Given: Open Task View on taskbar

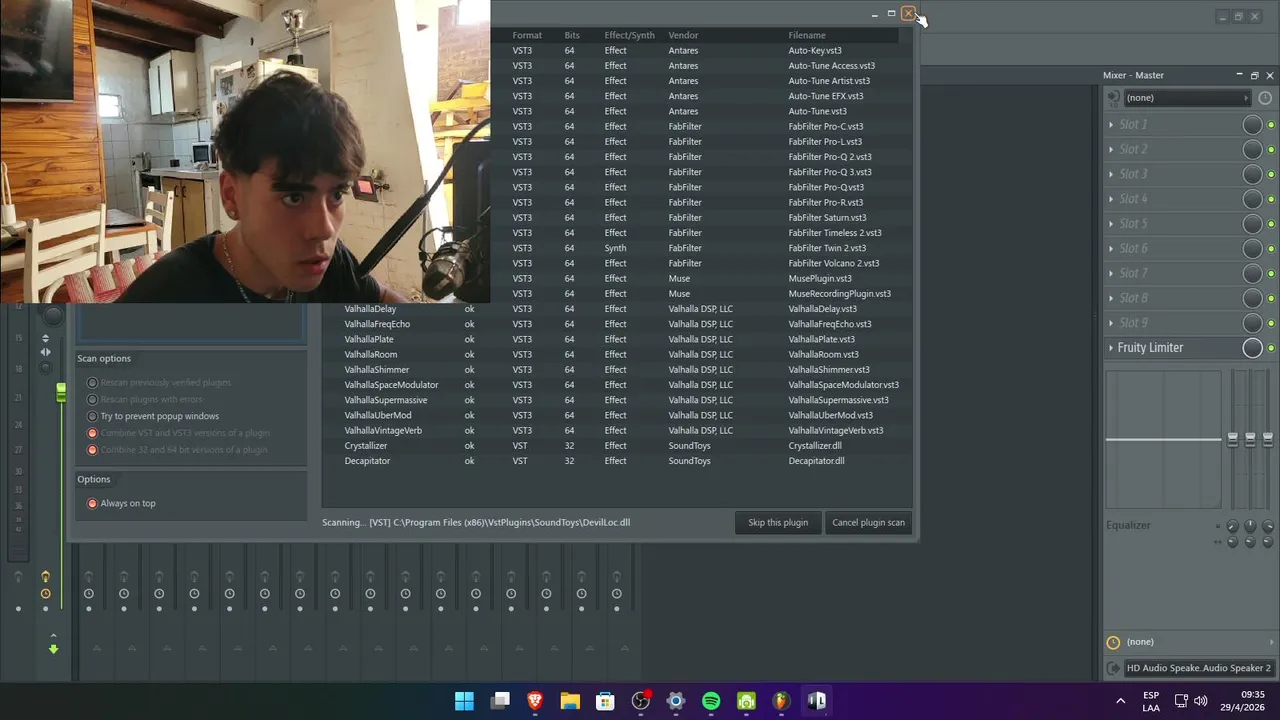Looking at the screenshot, I should pos(500,701).
